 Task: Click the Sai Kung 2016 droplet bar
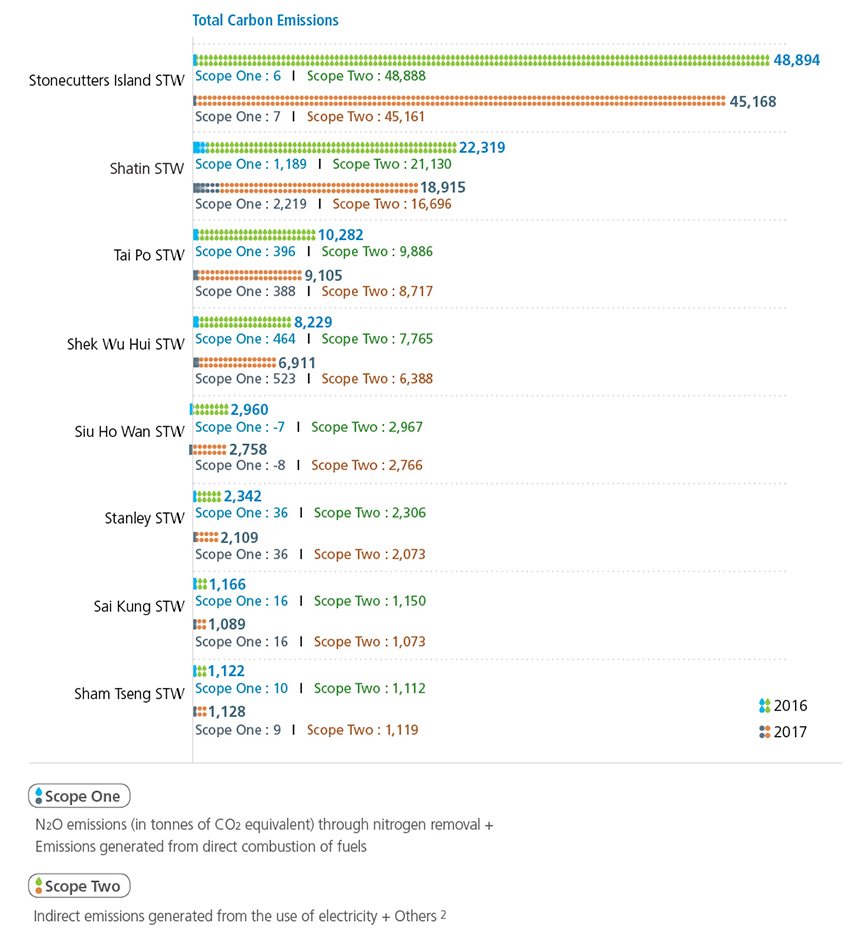pyautogui.click(x=200, y=584)
